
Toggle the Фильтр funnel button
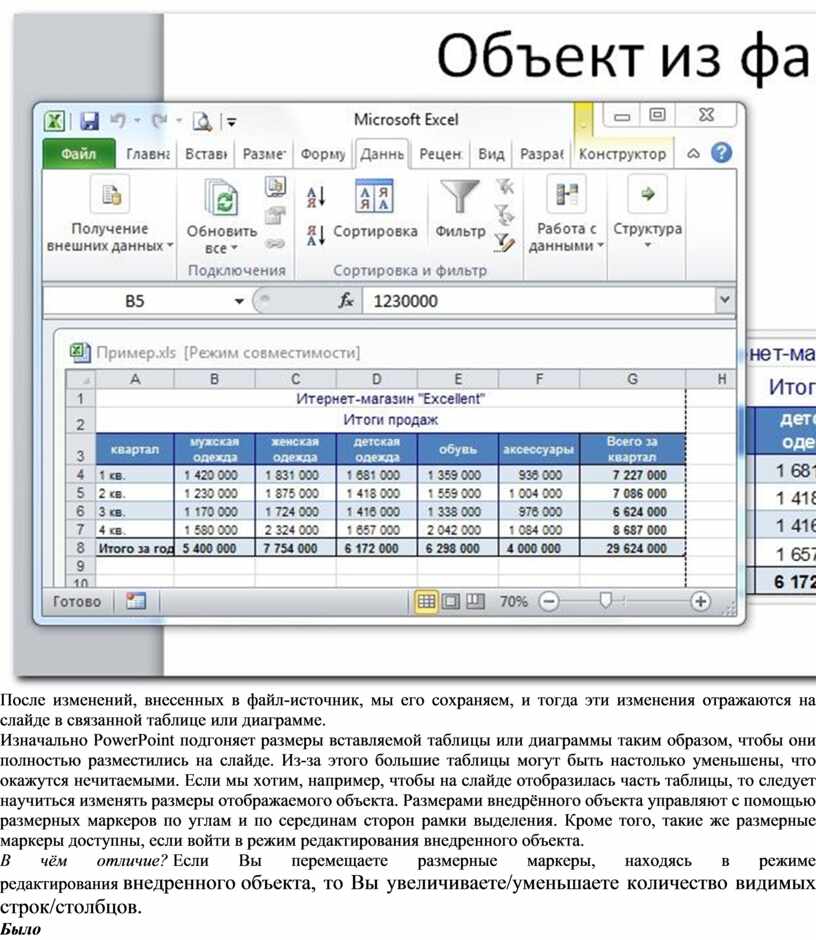coord(460,210)
